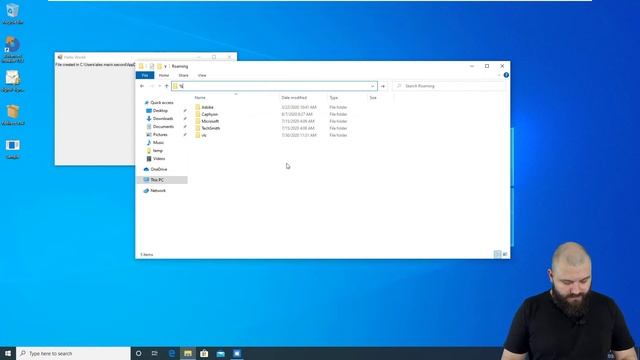Expand the ribbon using the chevron
Screen dimensions: 640x360
[499, 76]
